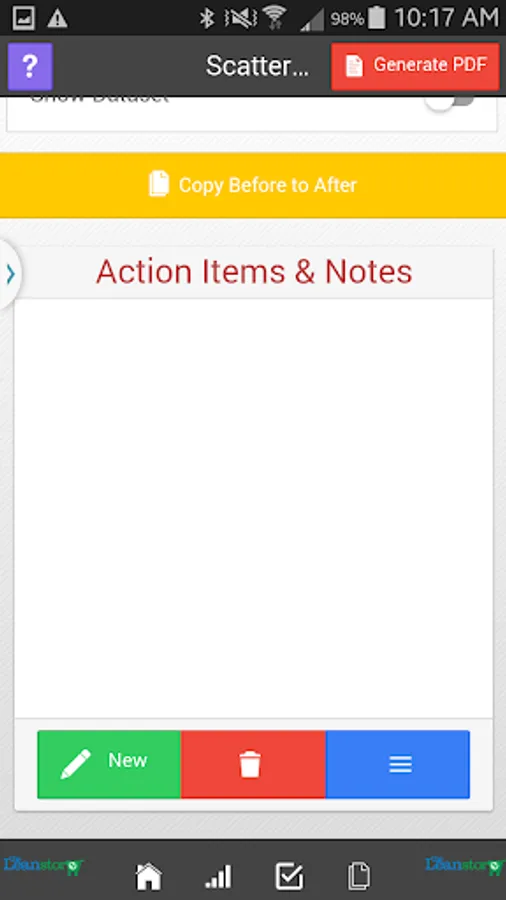Go to the Home icon
506x900 pixels.
click(x=148, y=876)
